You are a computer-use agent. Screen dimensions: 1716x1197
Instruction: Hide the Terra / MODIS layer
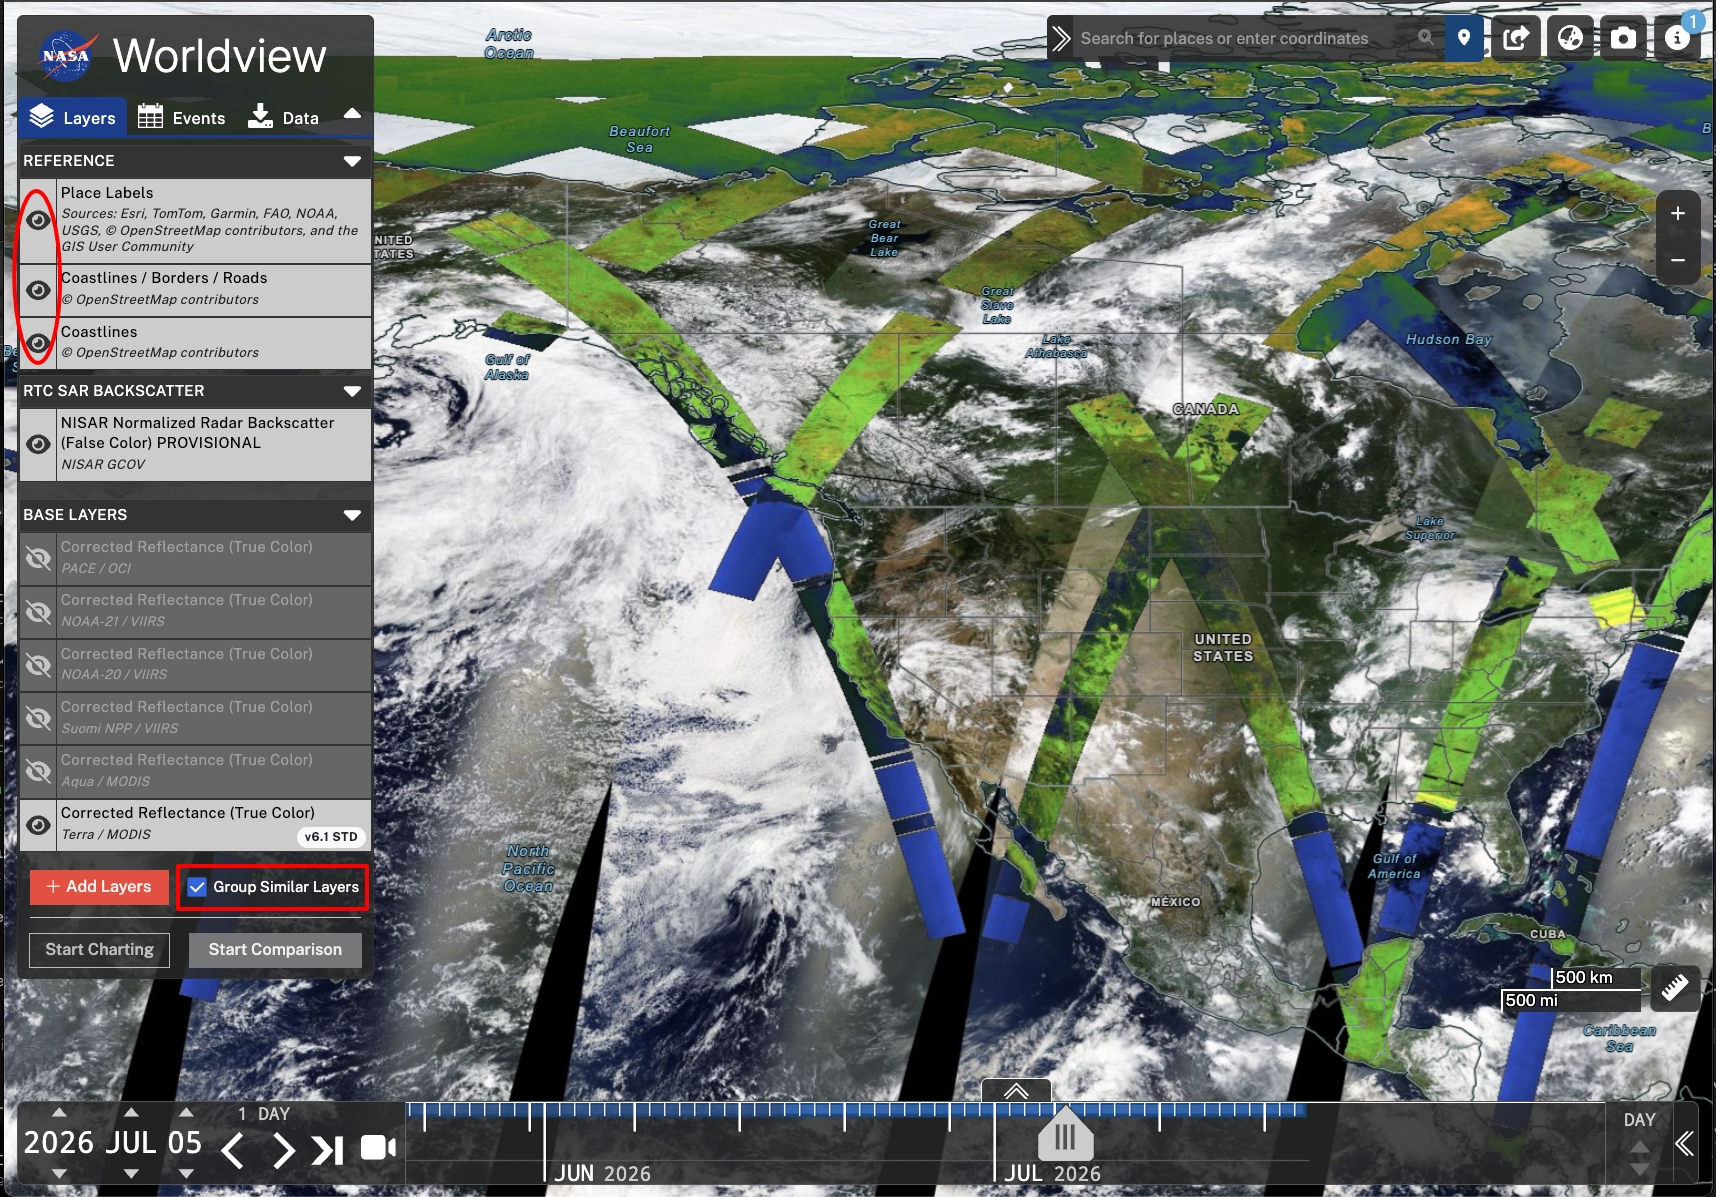38,825
